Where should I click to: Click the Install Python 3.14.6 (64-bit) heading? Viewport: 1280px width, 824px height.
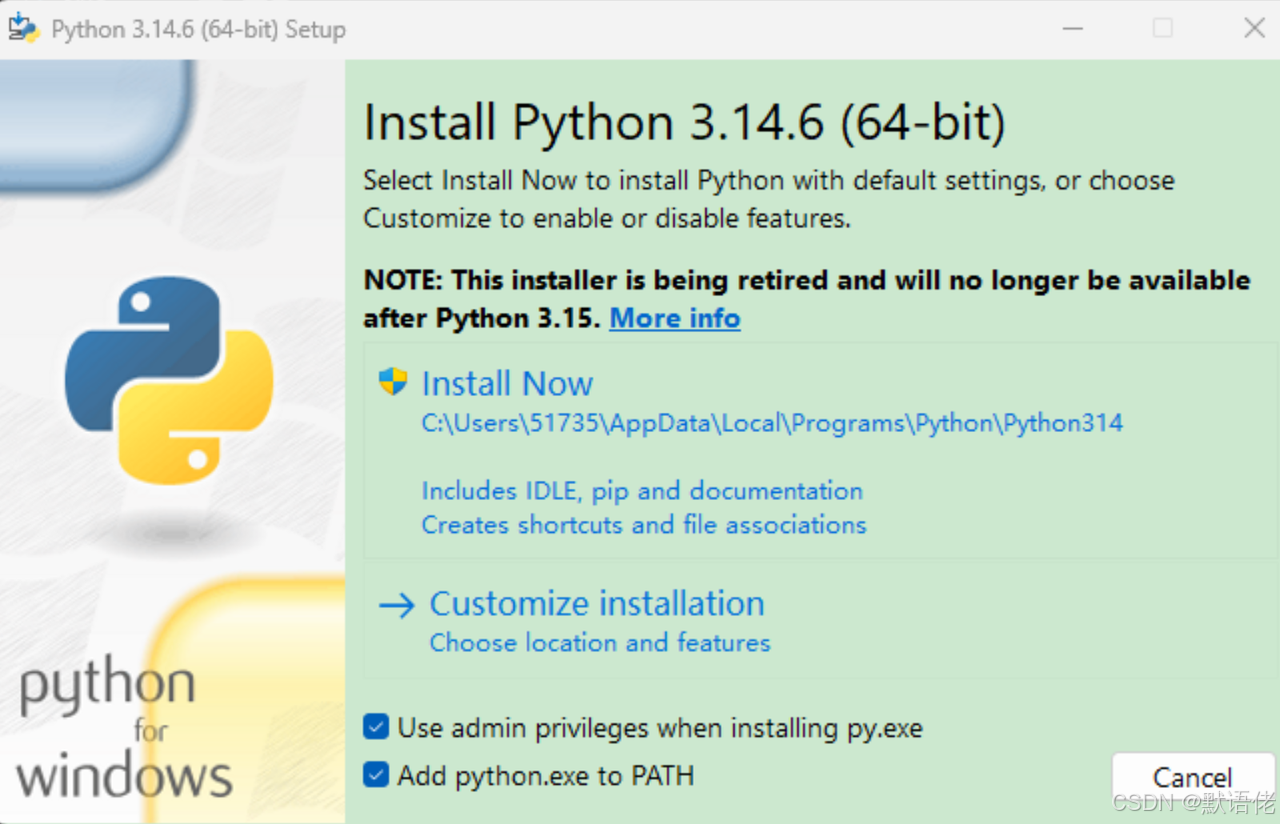point(684,123)
